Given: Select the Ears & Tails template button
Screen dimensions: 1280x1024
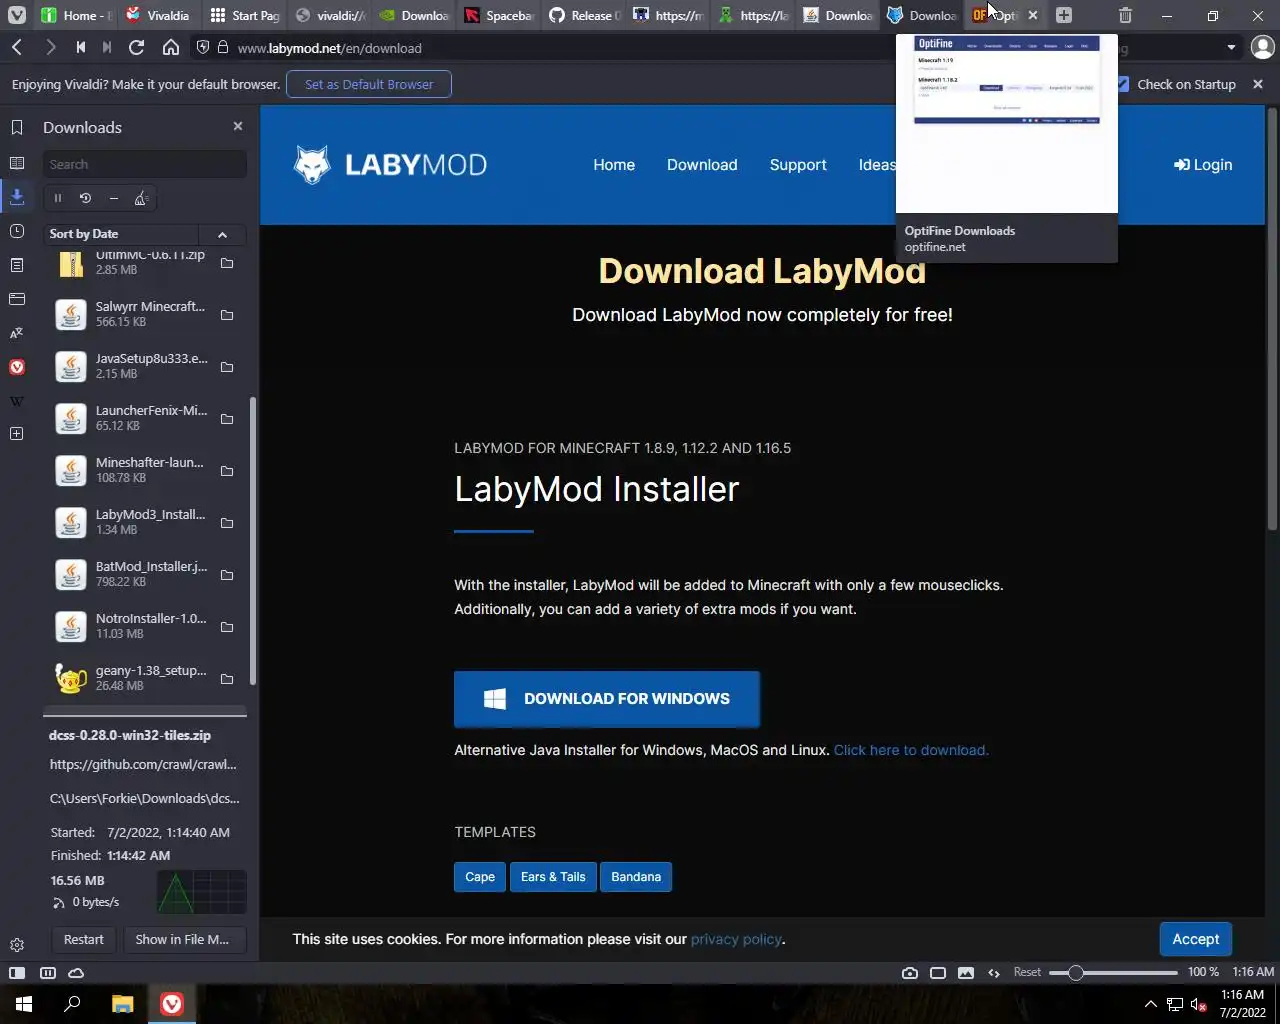Looking at the screenshot, I should click(x=553, y=877).
